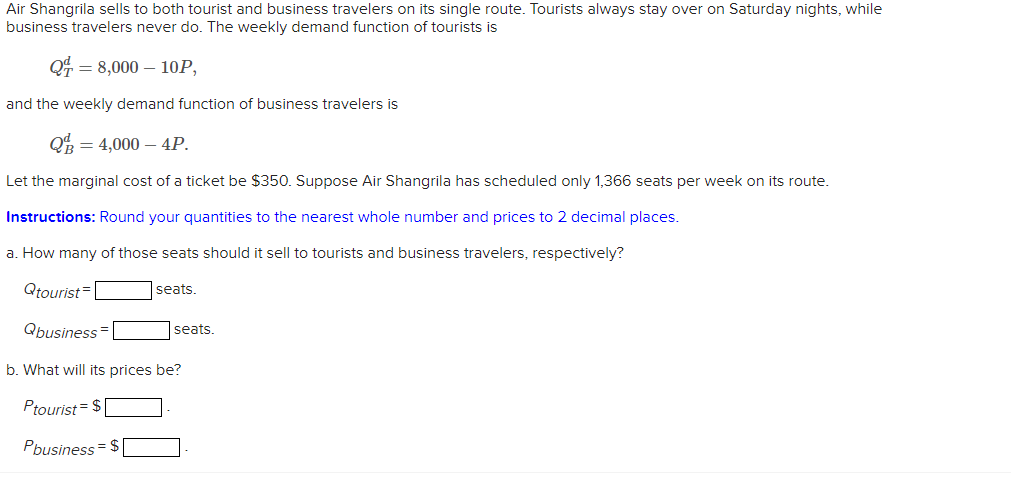Click the 'weekly demand function of business travelers' line
Screen dimensions: 1011x478
coord(202,105)
